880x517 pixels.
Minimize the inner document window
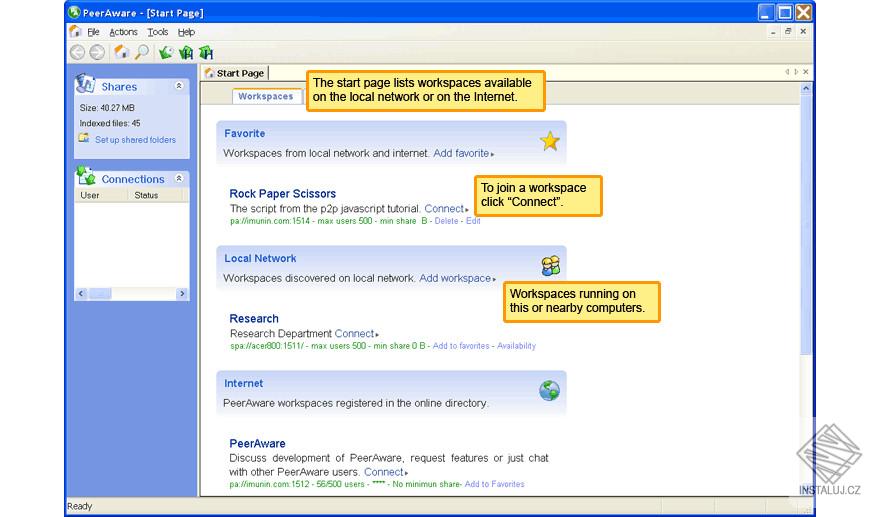click(x=773, y=32)
